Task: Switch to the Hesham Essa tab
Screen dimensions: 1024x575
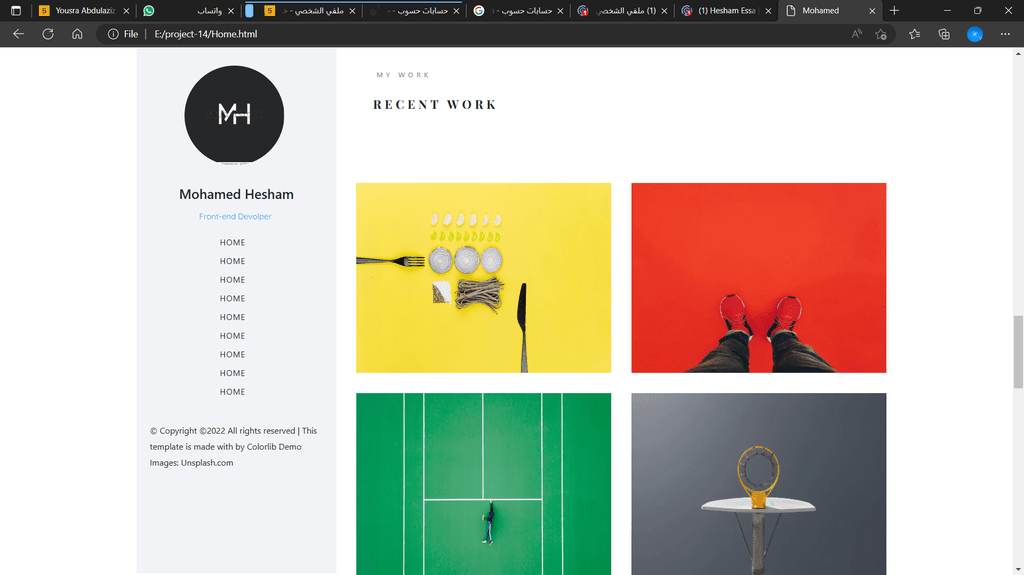Action: [x=726, y=10]
